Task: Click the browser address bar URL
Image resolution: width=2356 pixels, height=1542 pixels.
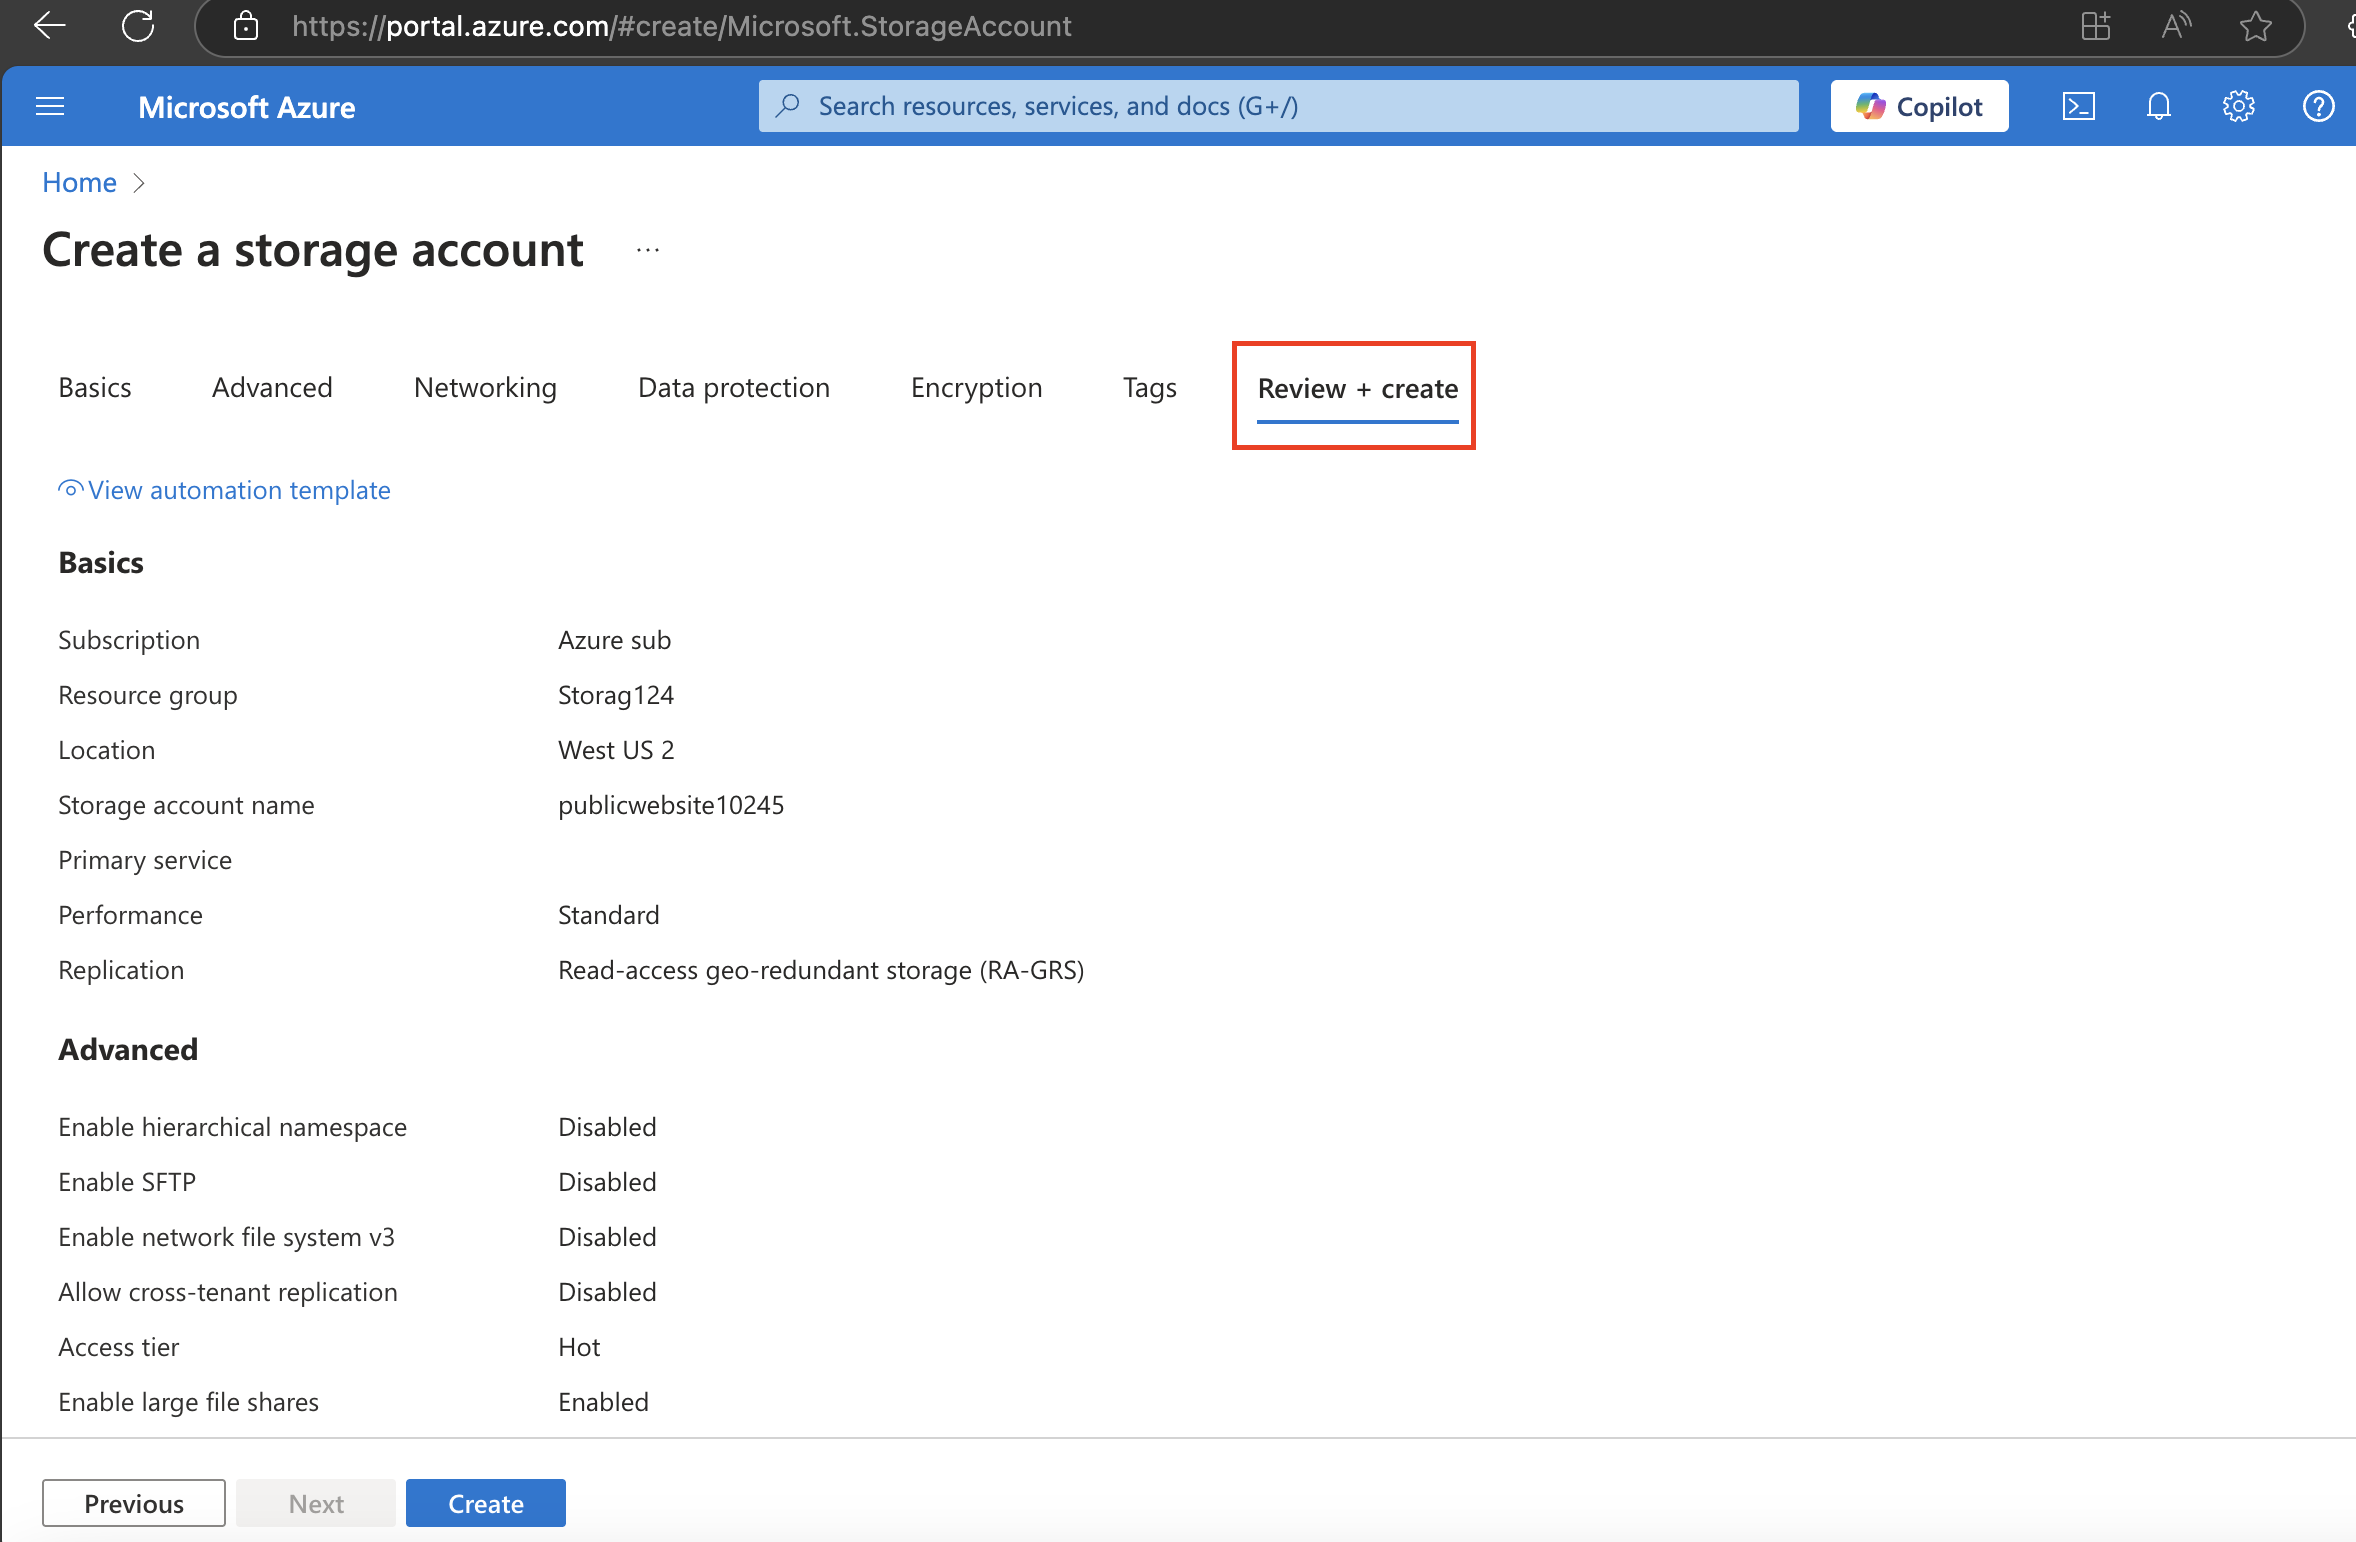Action: (x=681, y=26)
